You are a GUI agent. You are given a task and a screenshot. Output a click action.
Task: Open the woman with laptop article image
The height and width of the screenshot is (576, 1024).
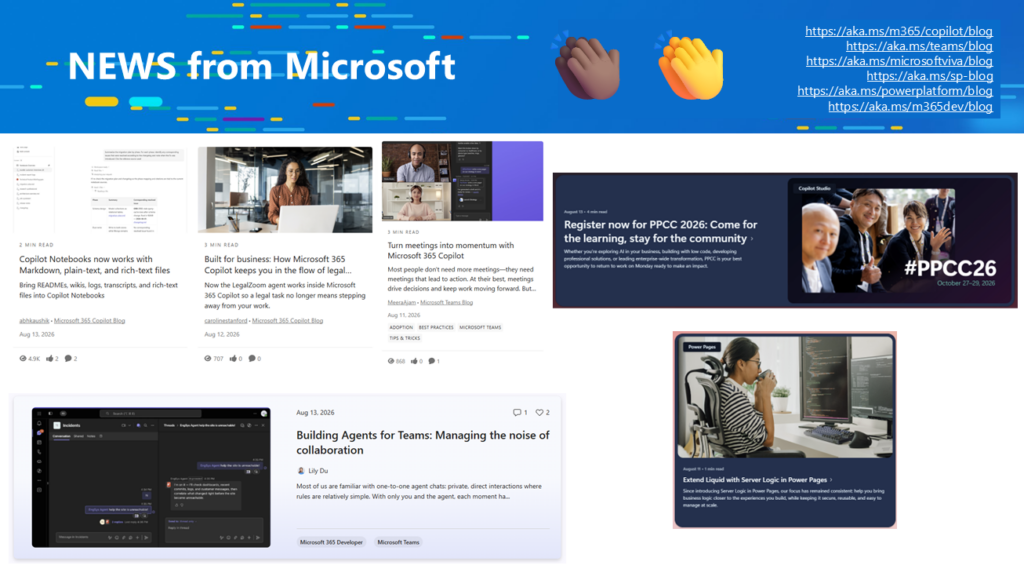pos(285,189)
